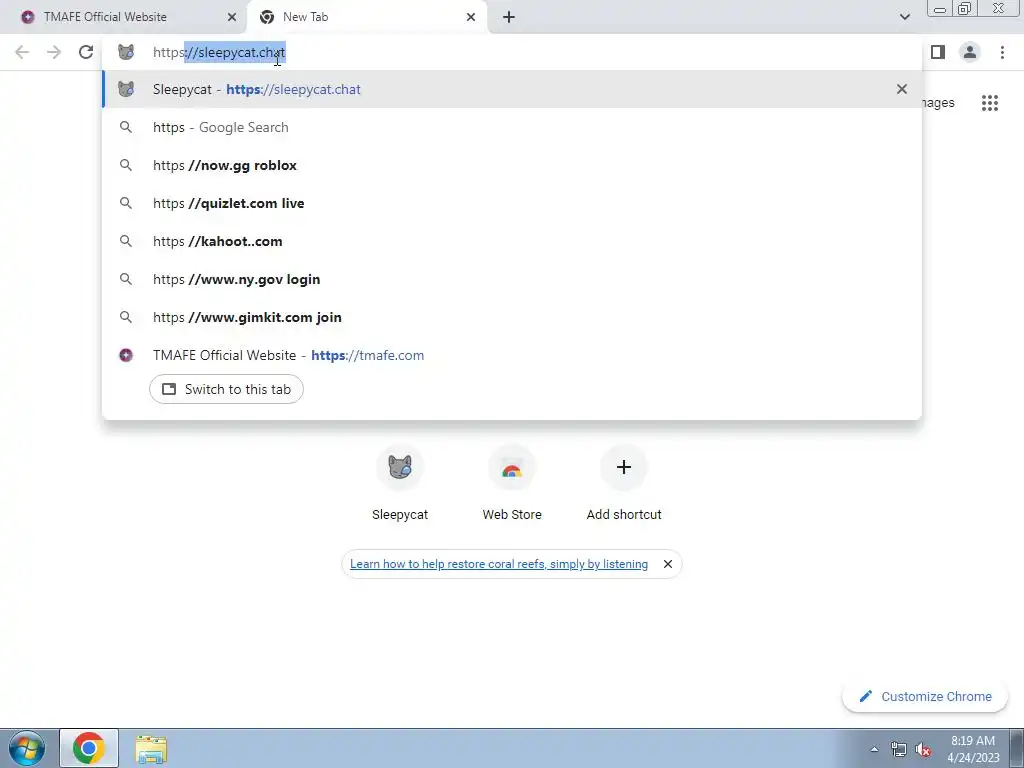Select the TMAFE Official Website tmafe.com suggestion

coord(512,355)
